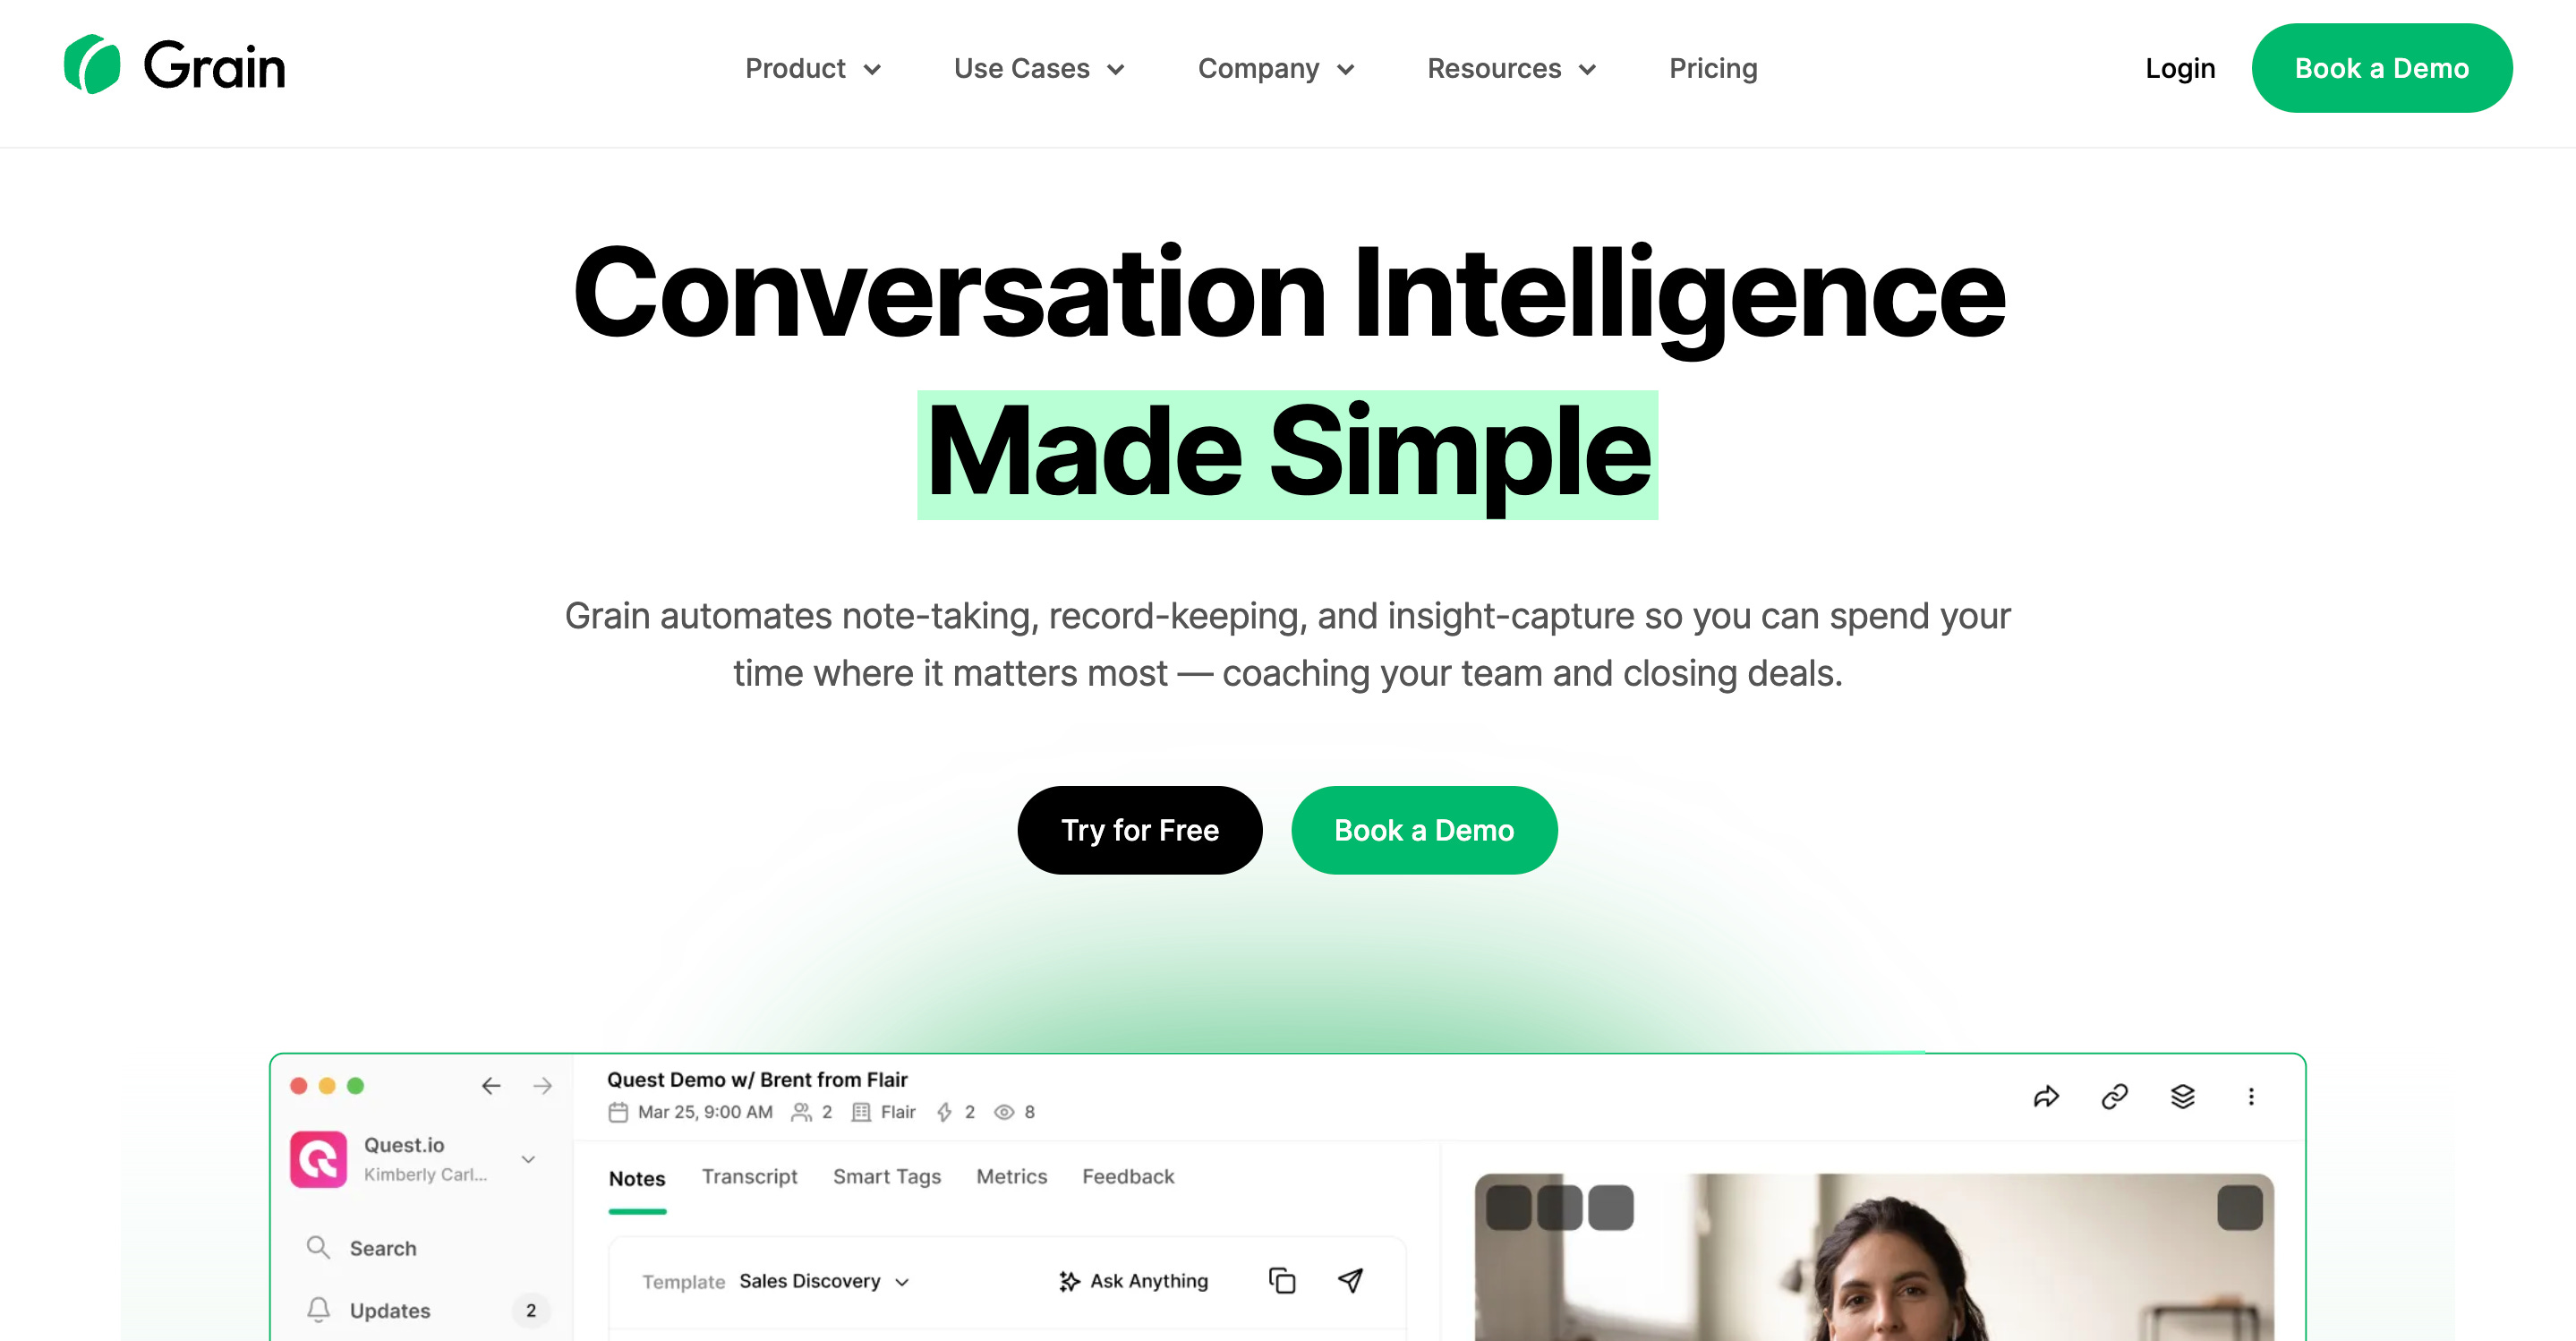Click the back arrow in app window
The image size is (2576, 1341).
click(x=490, y=1086)
